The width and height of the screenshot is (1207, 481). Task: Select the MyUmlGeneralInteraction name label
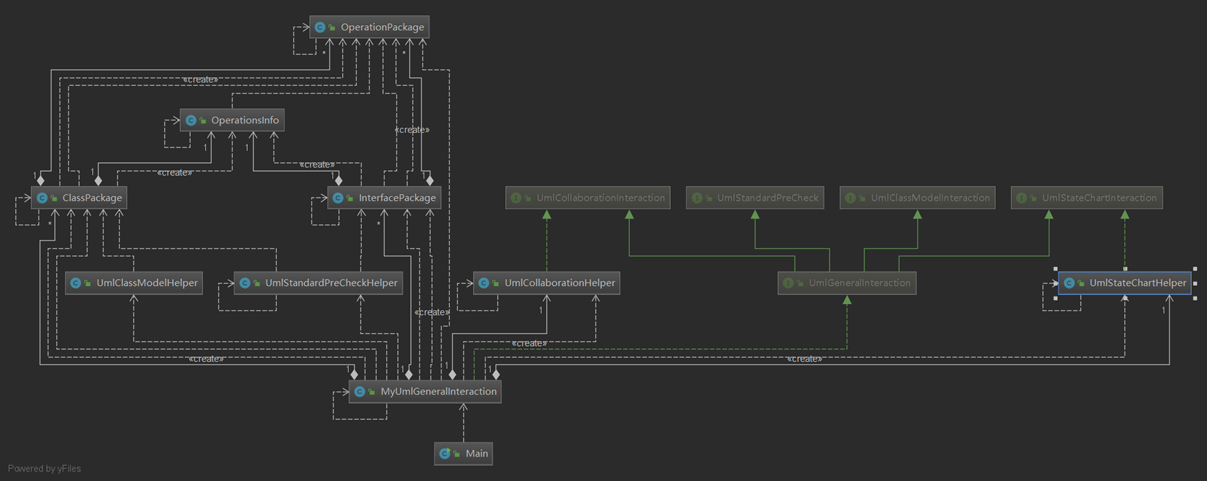[x=438, y=391]
